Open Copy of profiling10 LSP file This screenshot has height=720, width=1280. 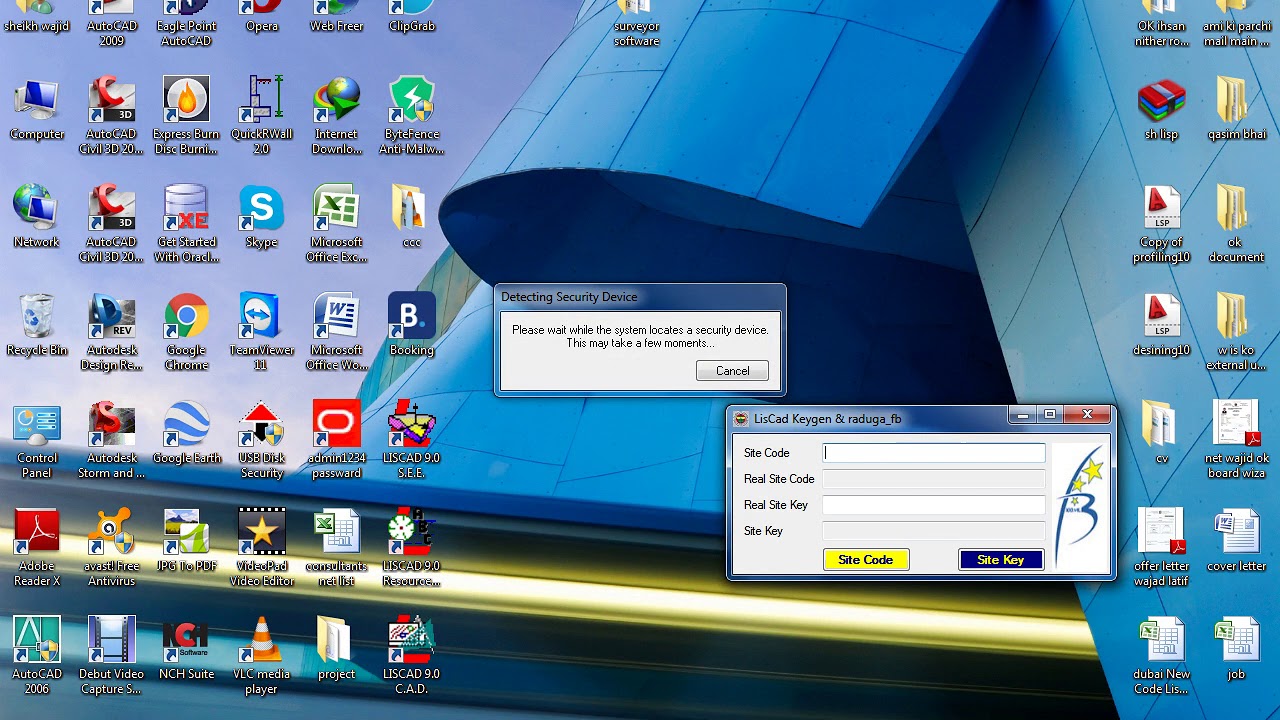click(x=1161, y=224)
